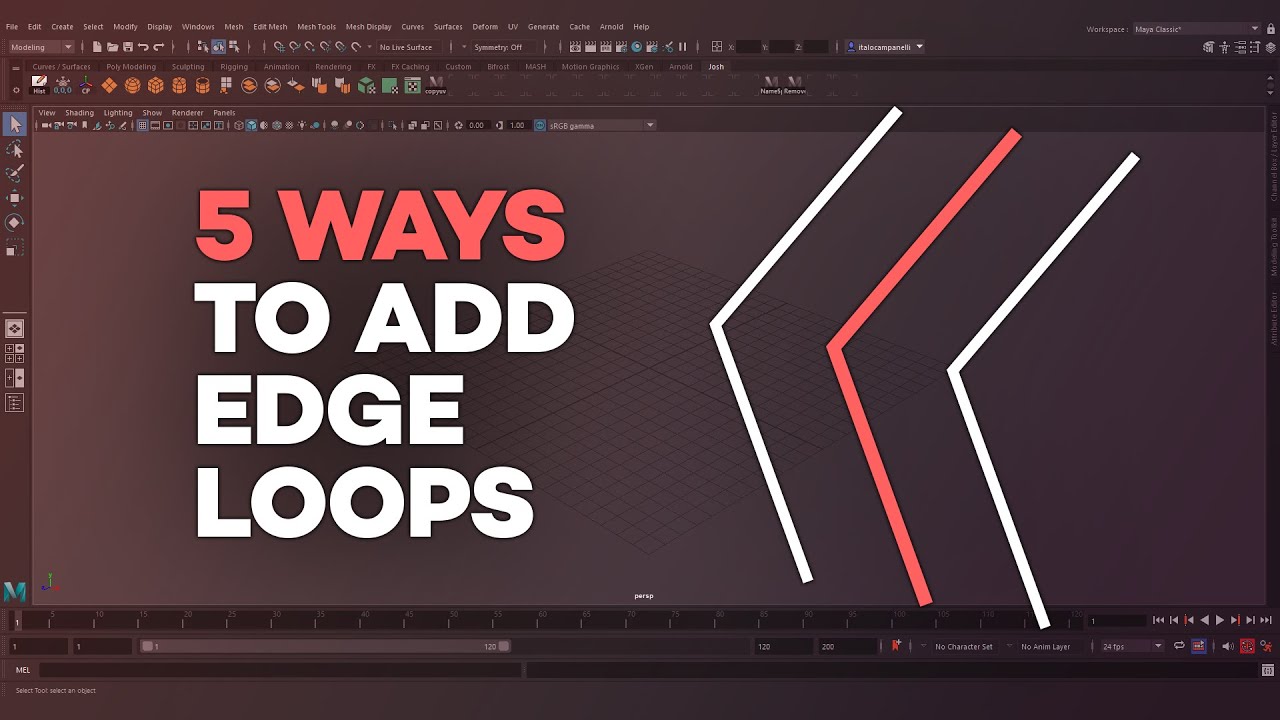Open the sRGB gamma view transform dropdown
The width and height of the screenshot is (1280, 720).
coord(601,125)
